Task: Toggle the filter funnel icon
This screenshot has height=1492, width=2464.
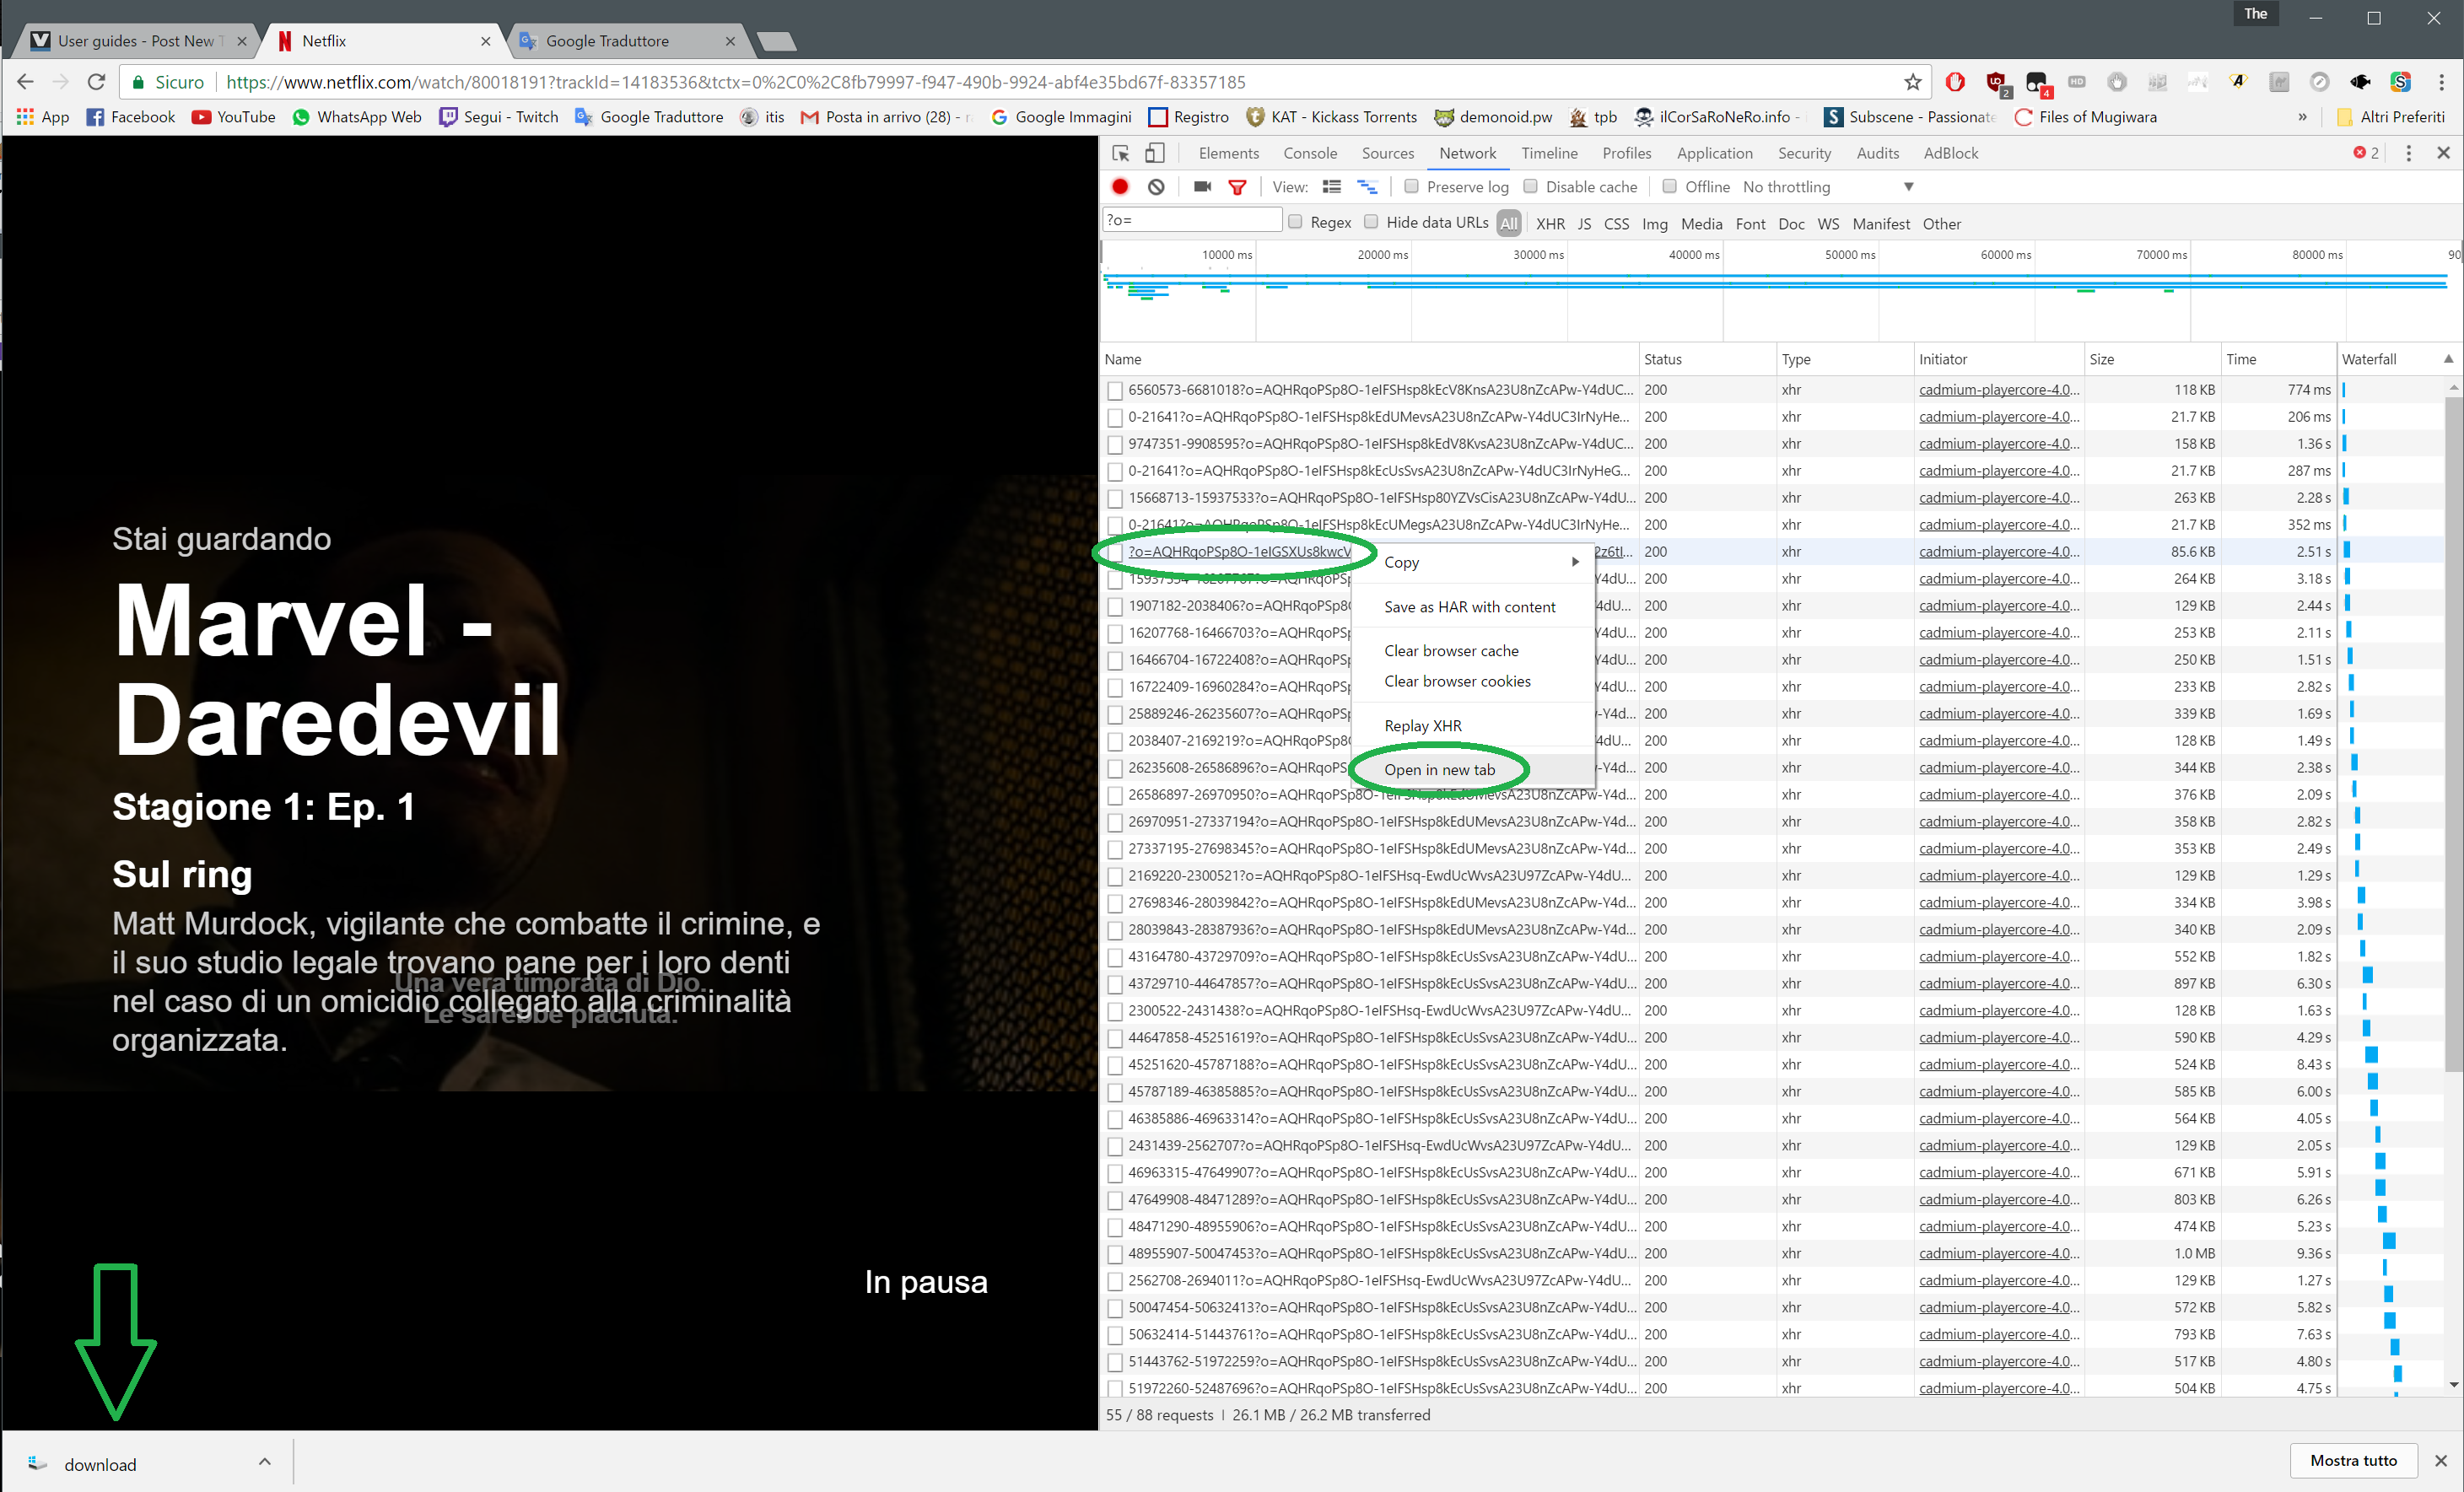Action: (1237, 187)
